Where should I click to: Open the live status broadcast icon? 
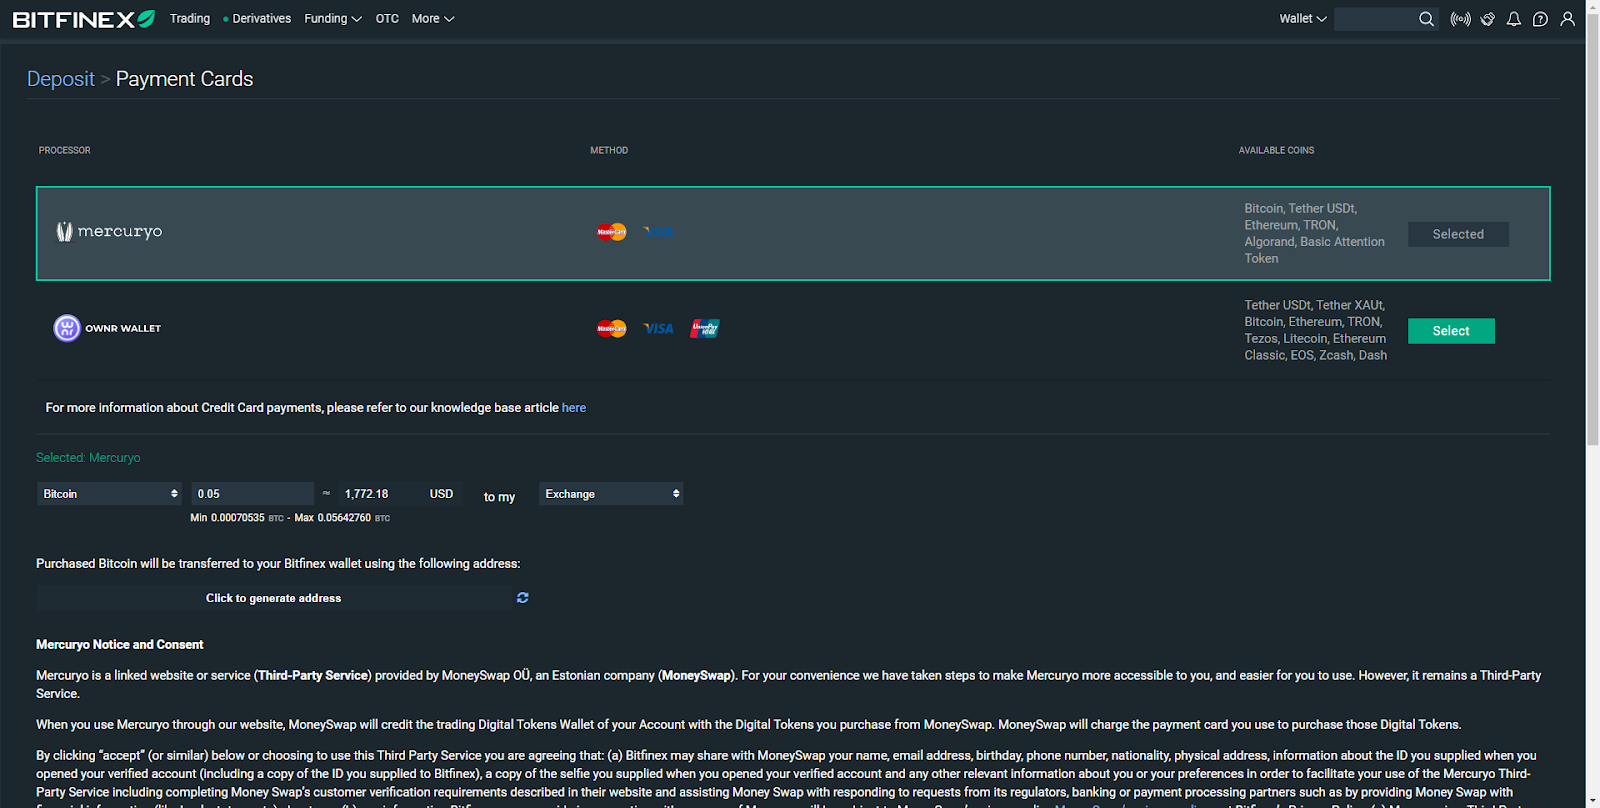[1461, 19]
